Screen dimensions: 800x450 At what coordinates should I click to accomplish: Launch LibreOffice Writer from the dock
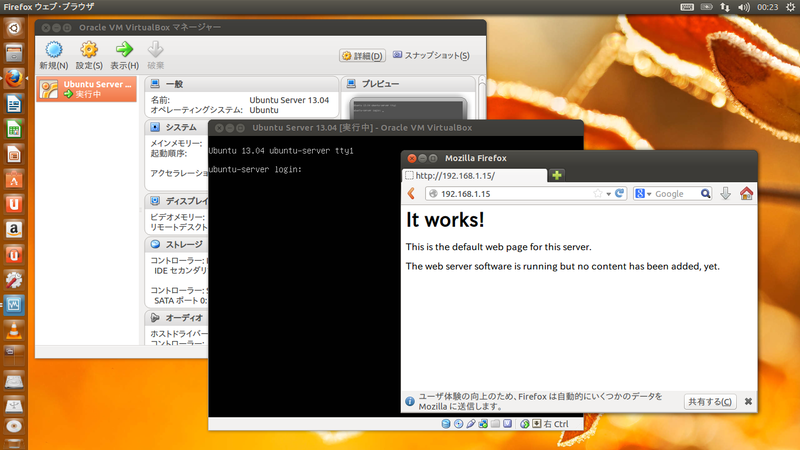[x=14, y=104]
